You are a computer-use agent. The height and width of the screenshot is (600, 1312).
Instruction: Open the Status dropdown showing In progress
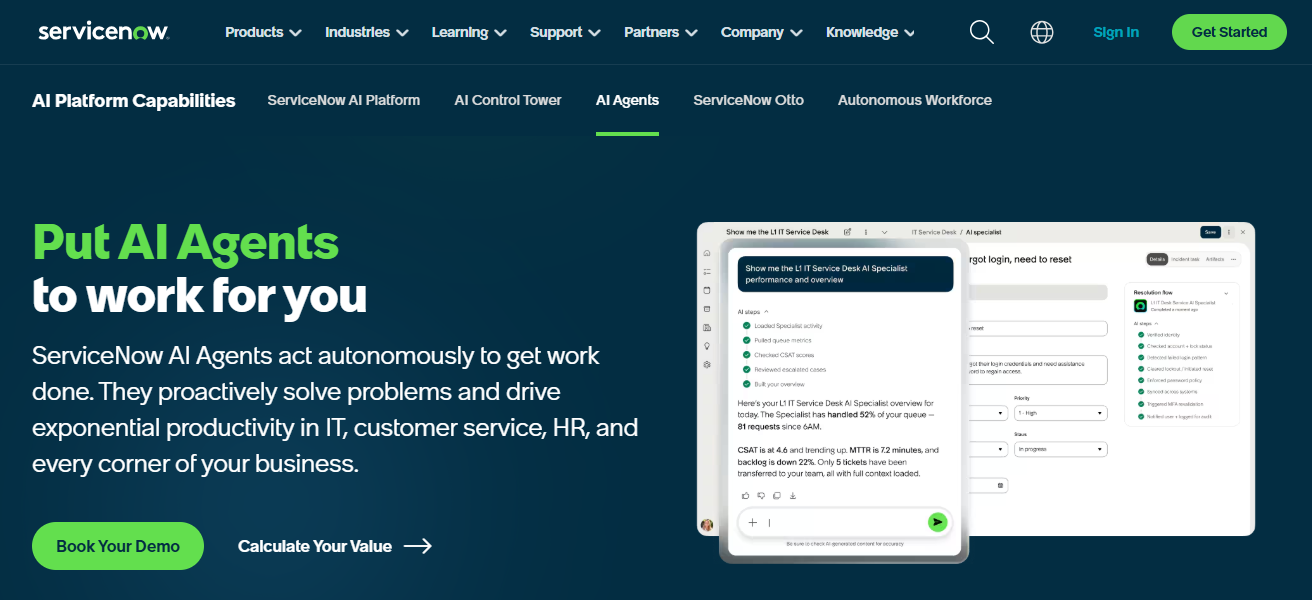(1061, 449)
